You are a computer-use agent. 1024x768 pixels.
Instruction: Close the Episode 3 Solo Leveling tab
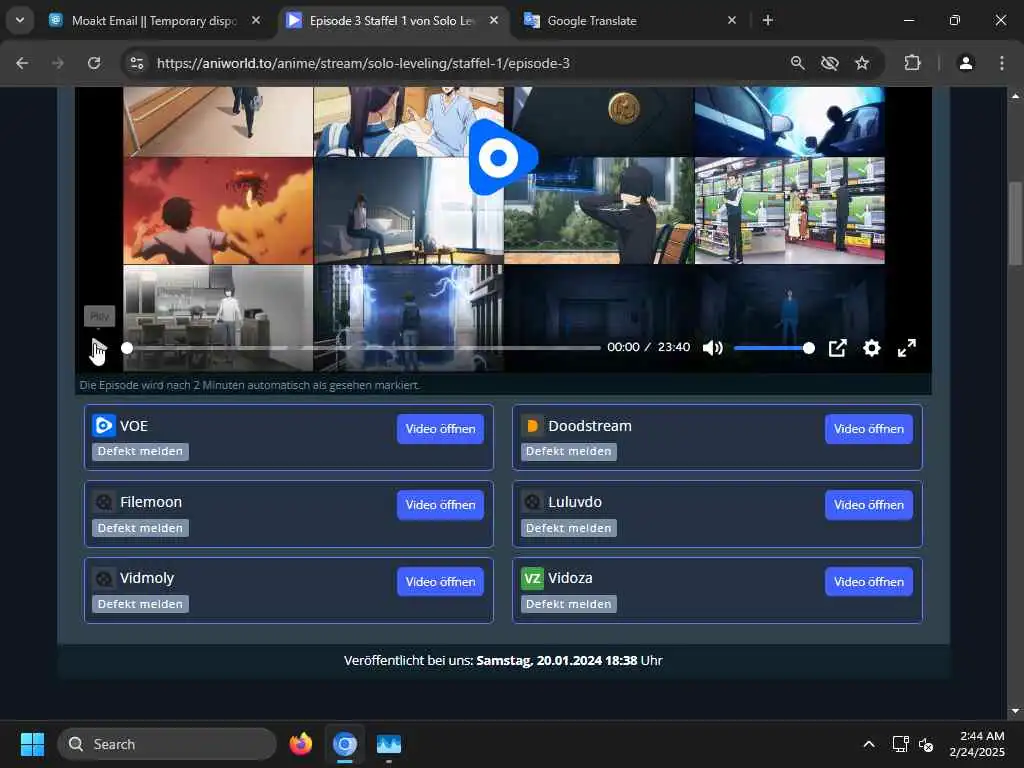click(x=494, y=20)
